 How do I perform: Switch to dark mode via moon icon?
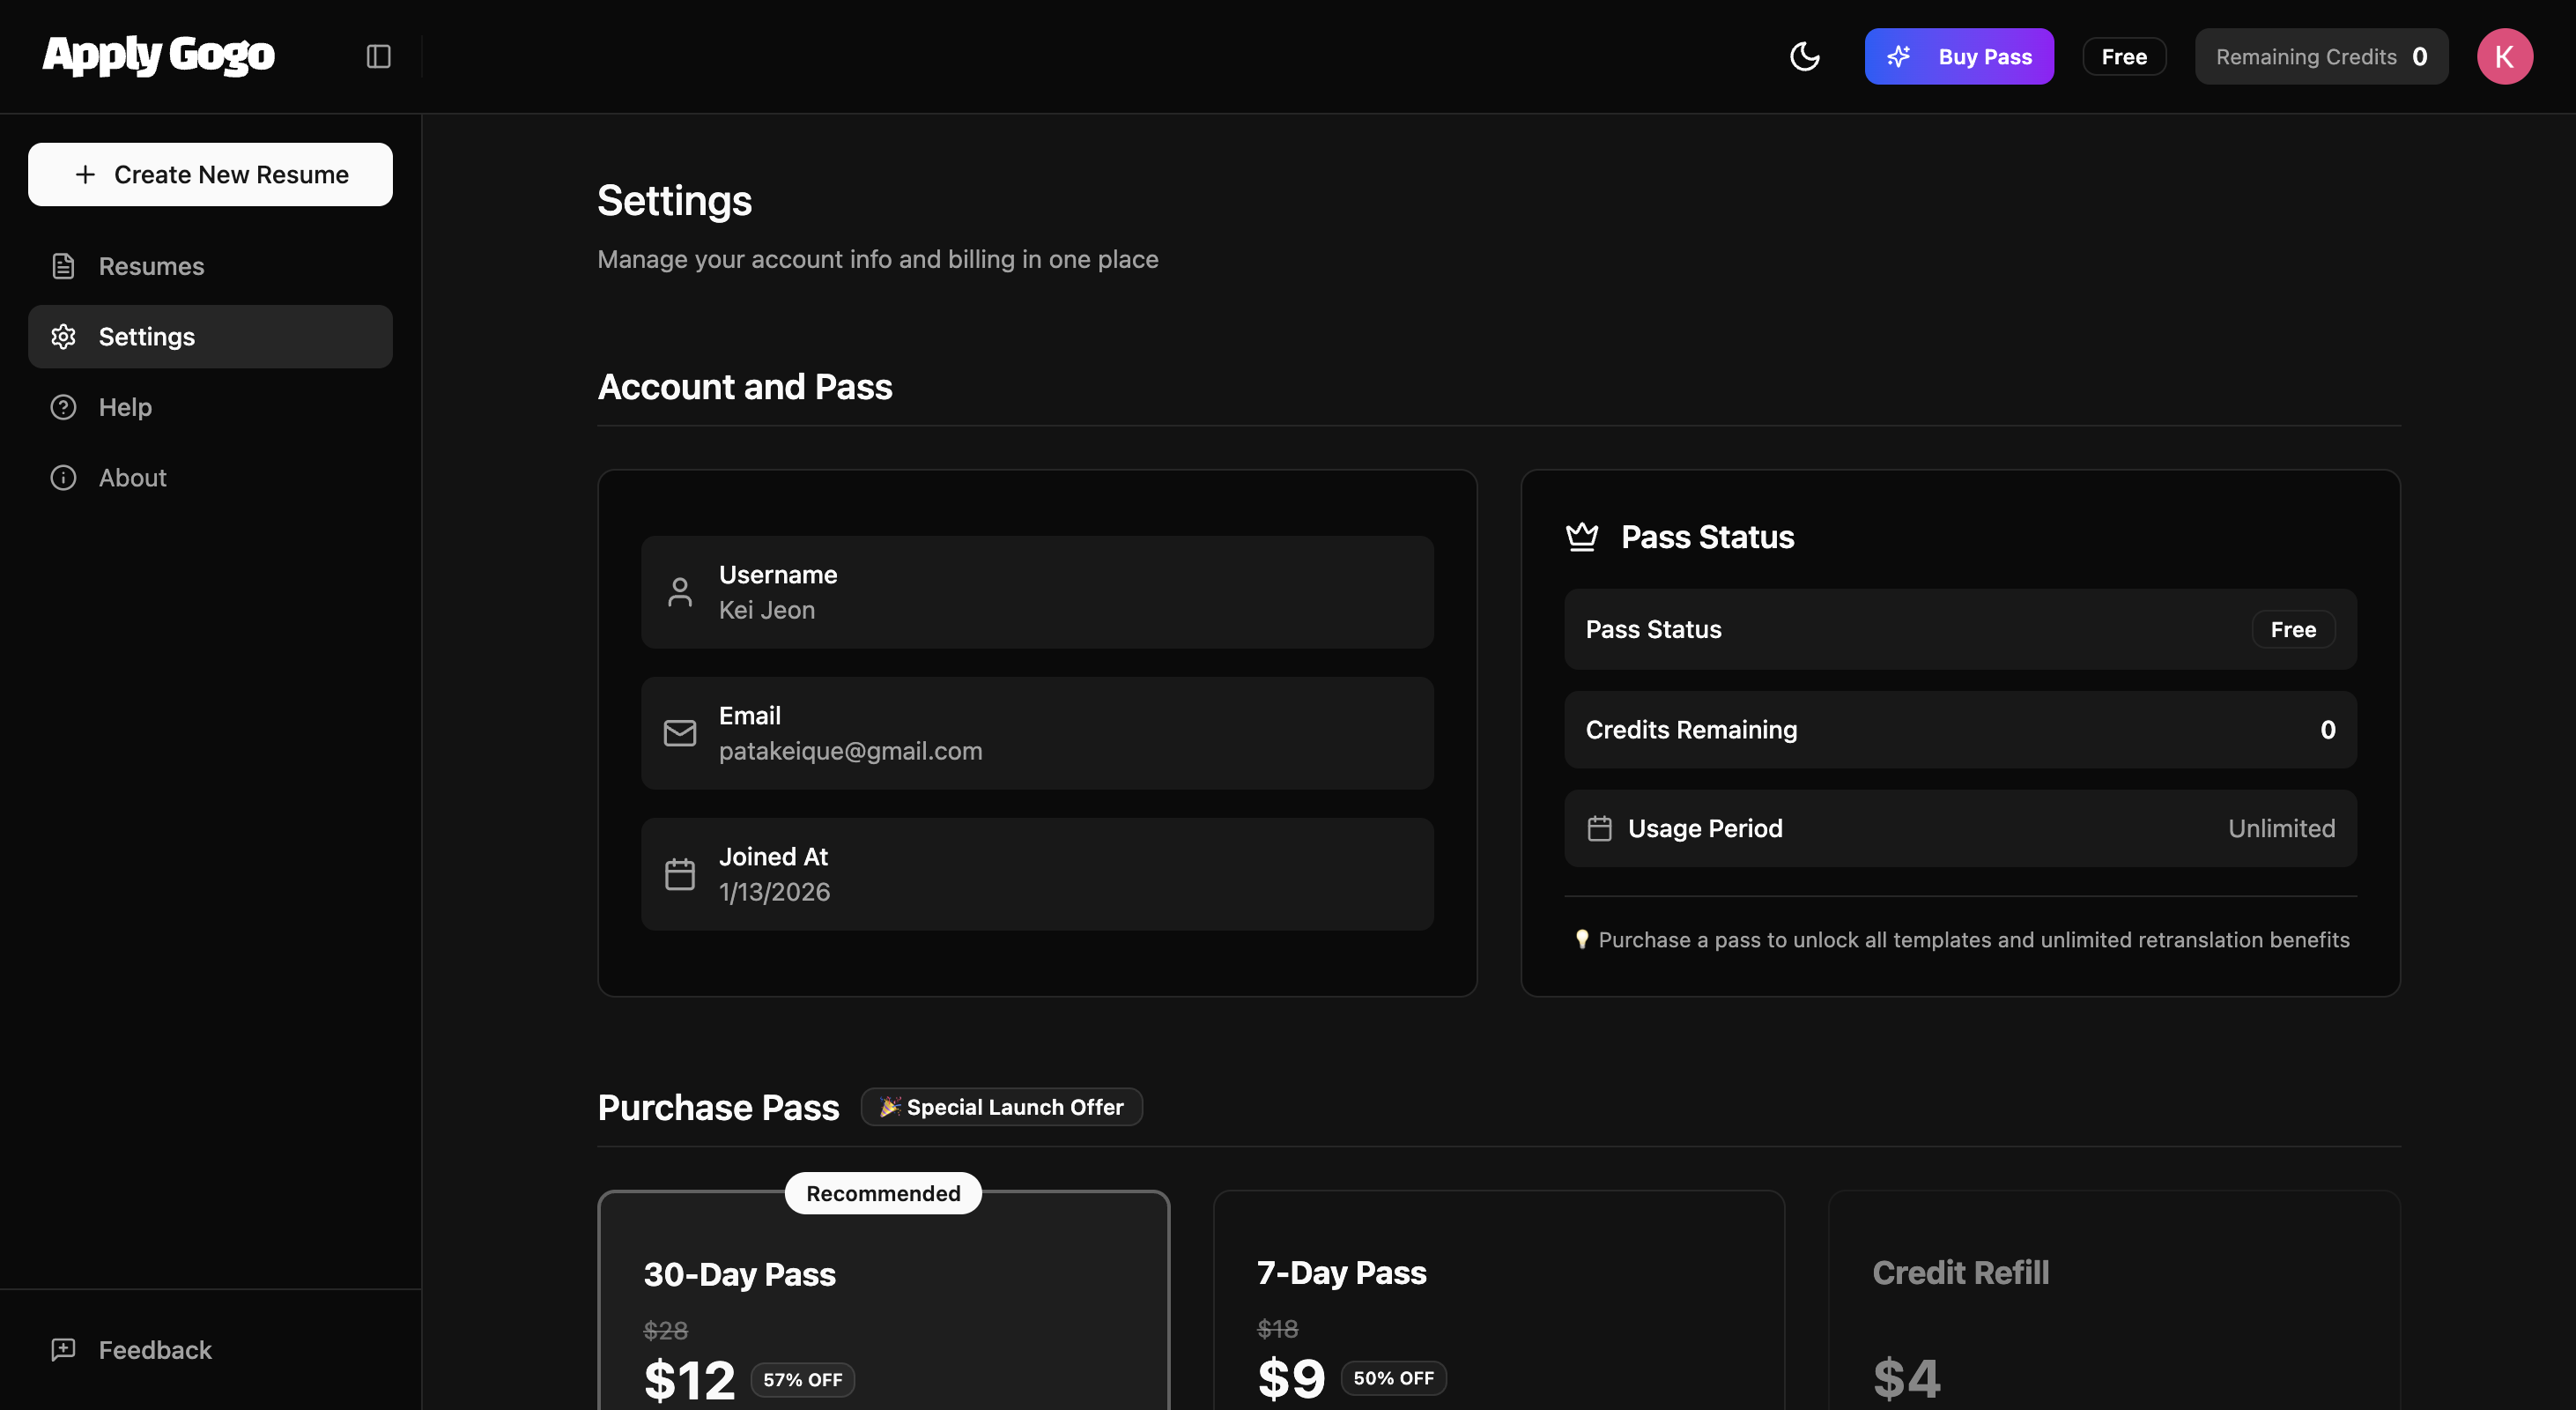click(1806, 57)
